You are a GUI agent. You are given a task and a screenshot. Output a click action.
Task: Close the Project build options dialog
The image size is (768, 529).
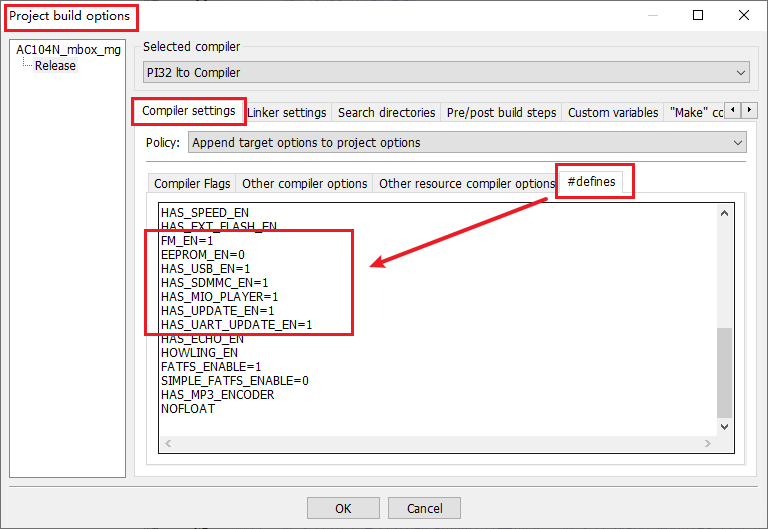[744, 15]
